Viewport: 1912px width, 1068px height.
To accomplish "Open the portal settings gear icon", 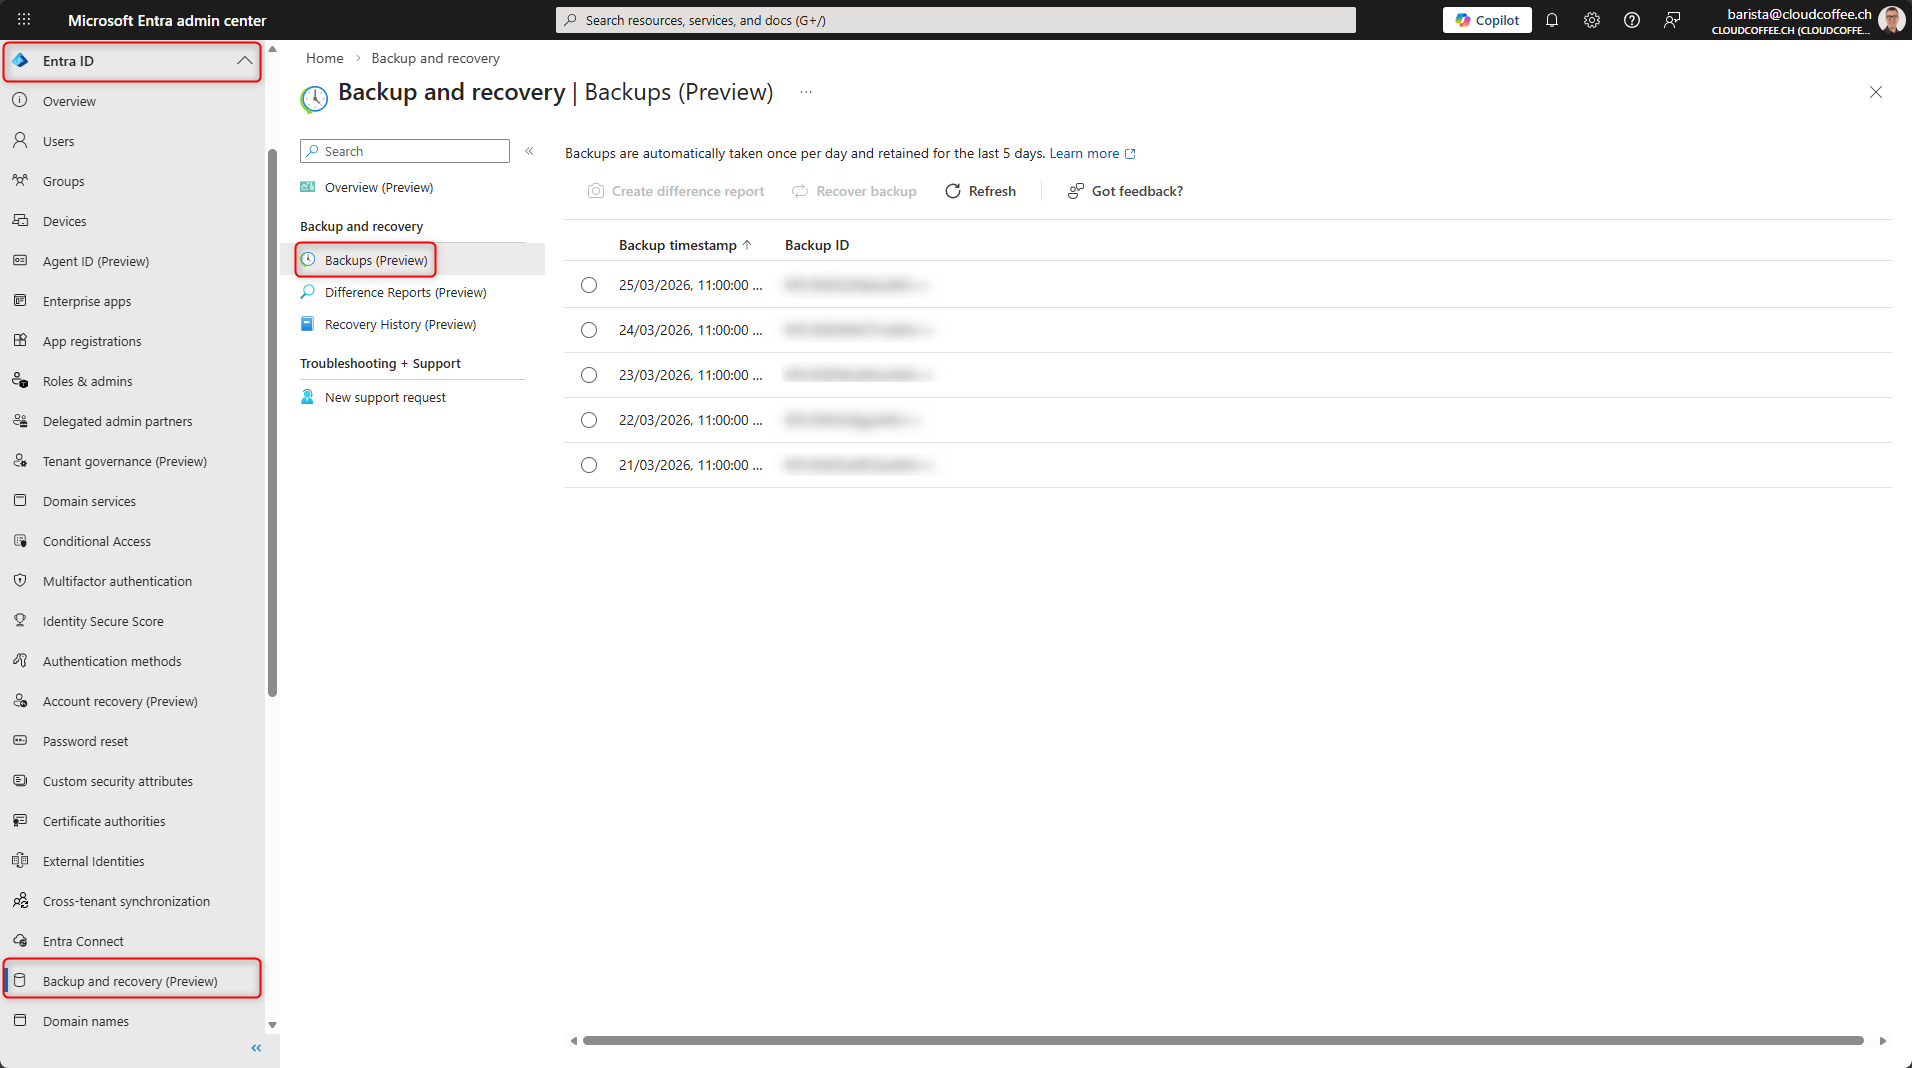I will coord(1592,20).
